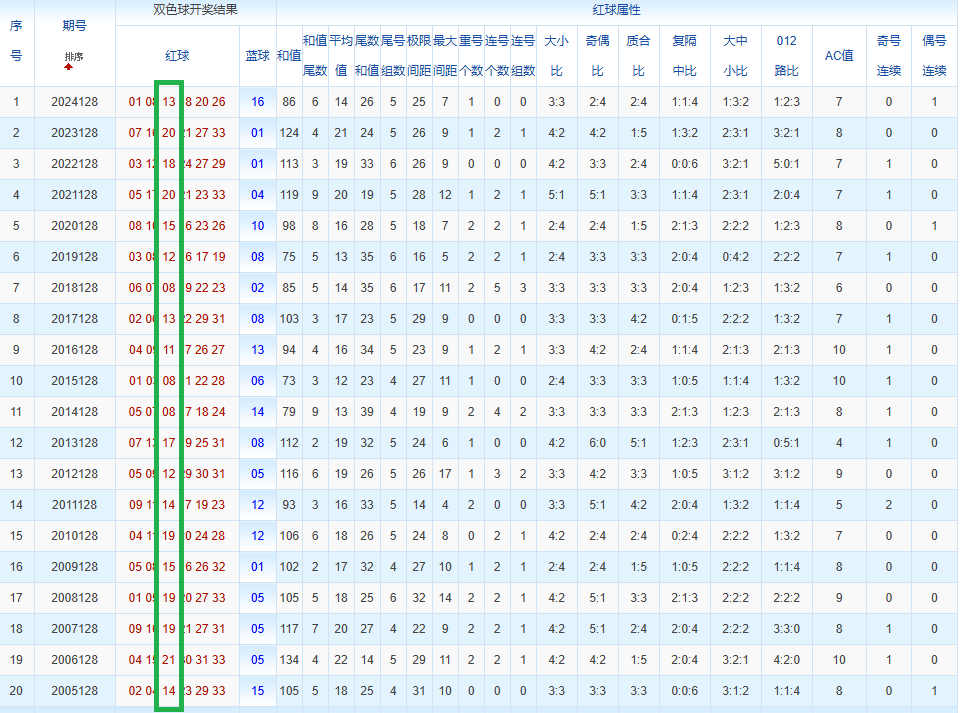Click blue ball 10 in row 2020128
The height and width of the screenshot is (713, 963).
[x=257, y=226]
